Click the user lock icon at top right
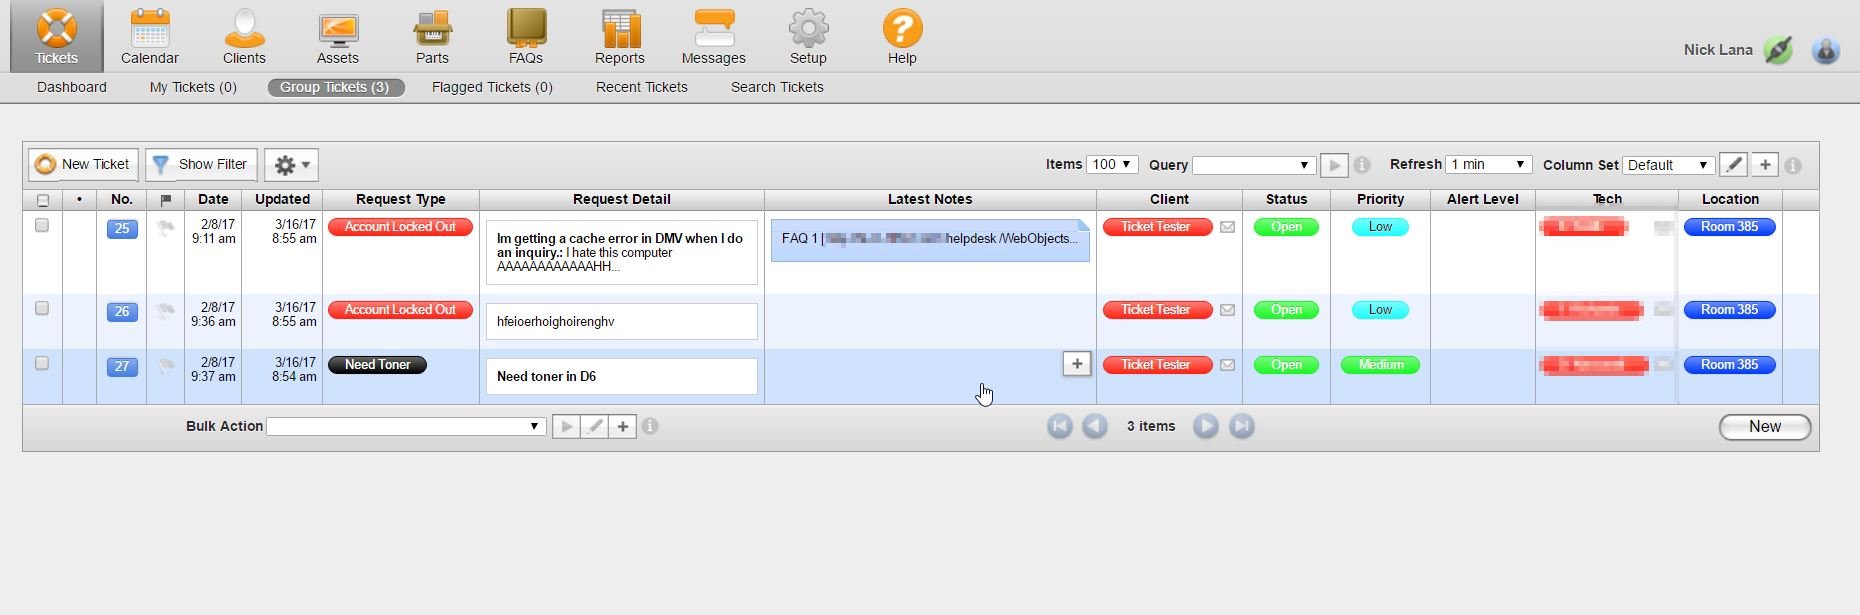1860x615 pixels. point(1826,50)
